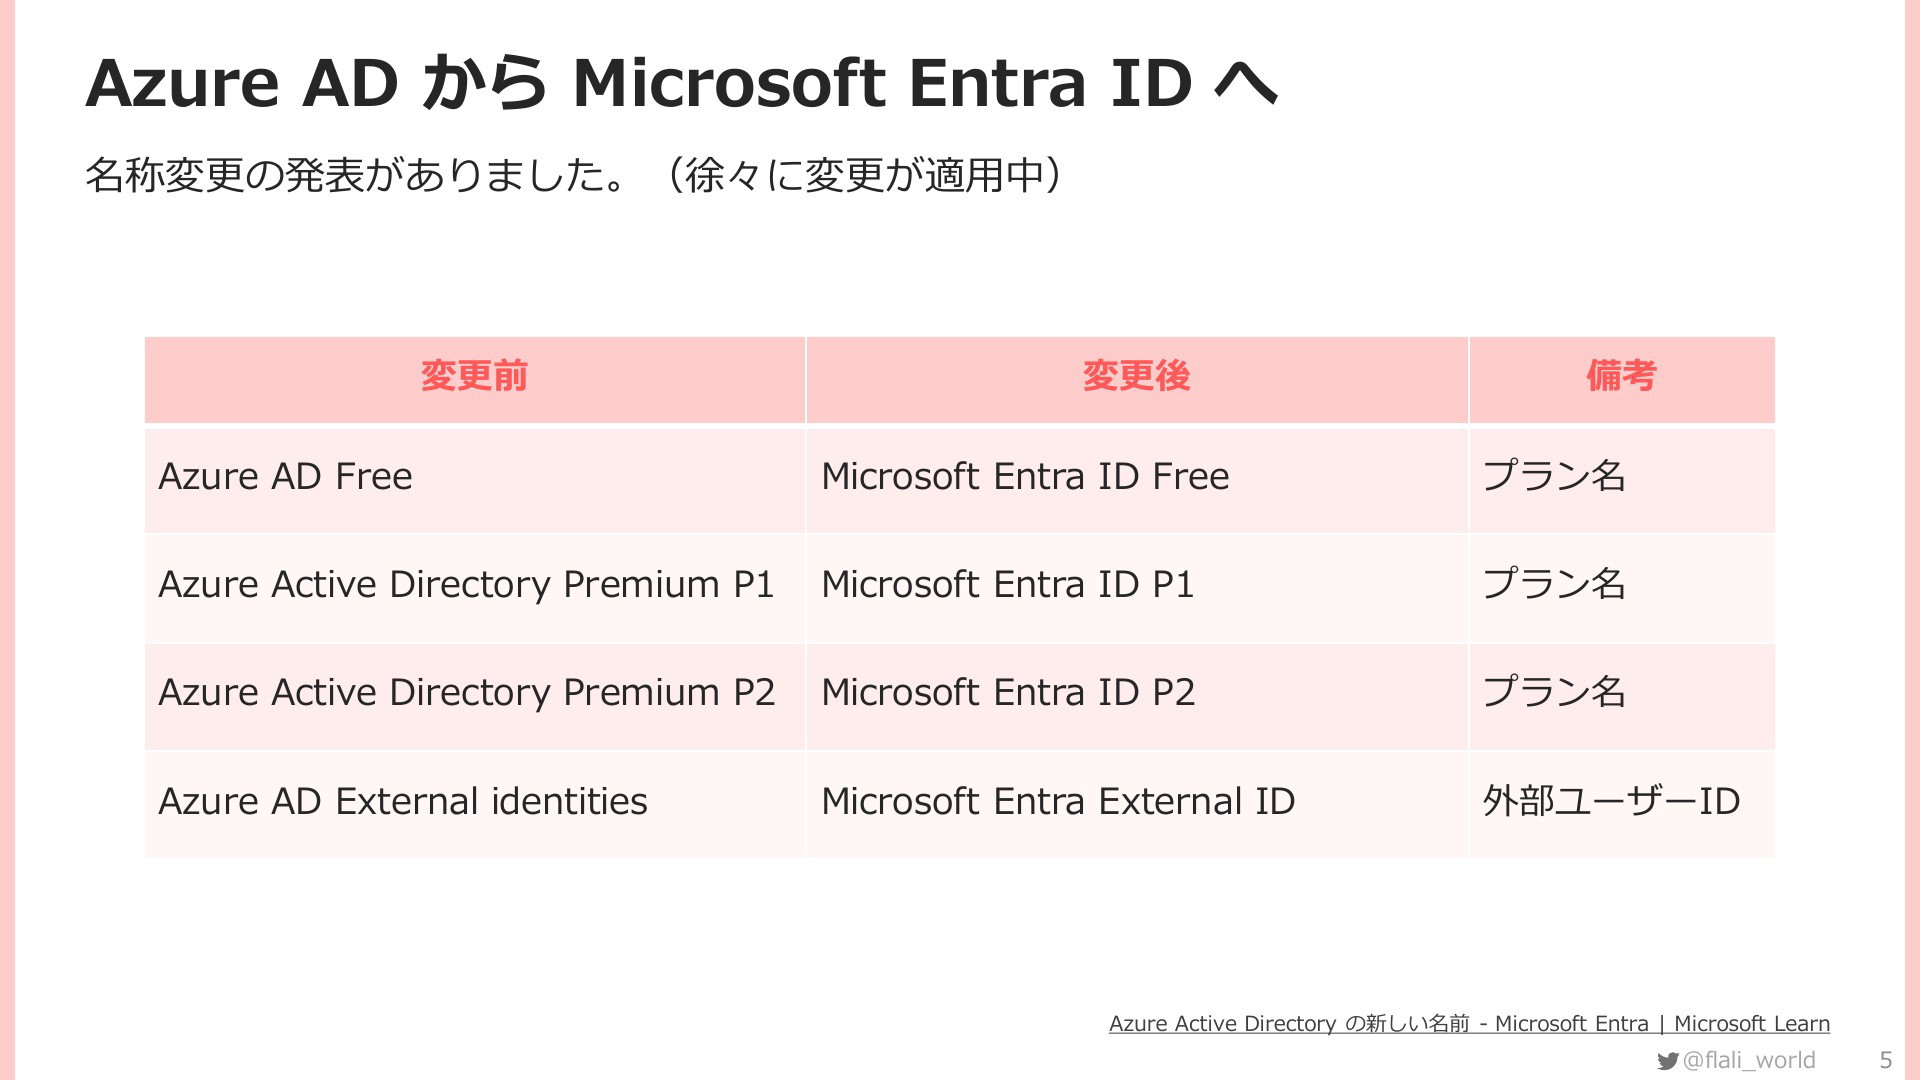Click the Microsoft Entra ID Free cell
1920x1080 pixels.
click(x=1137, y=479)
